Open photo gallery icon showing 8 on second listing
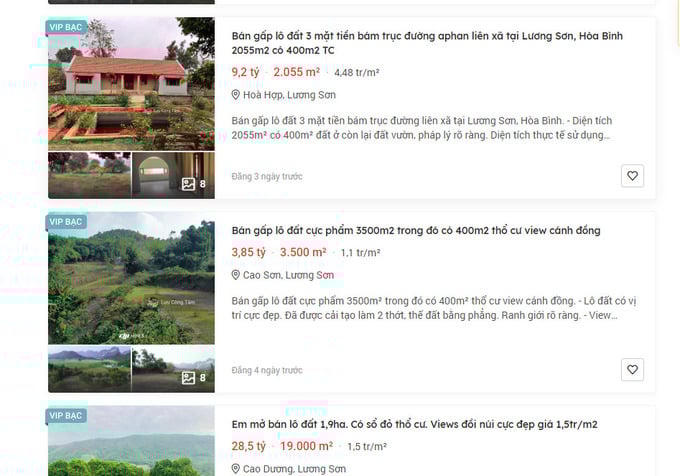 coord(193,378)
